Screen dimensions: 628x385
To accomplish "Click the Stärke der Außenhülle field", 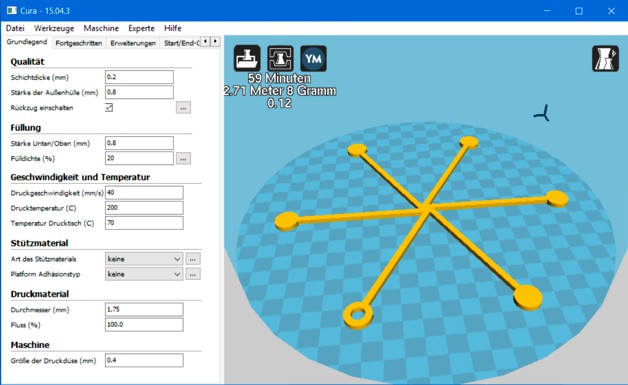I will tap(139, 92).
